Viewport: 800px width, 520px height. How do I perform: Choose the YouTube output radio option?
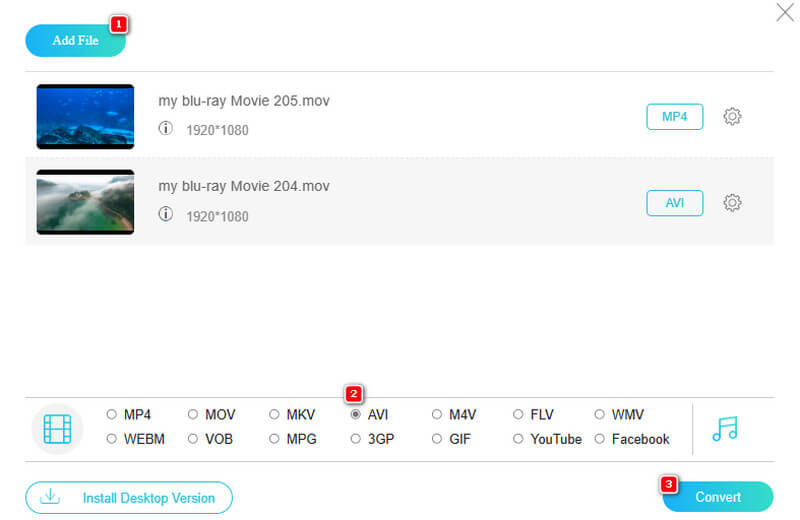[519, 439]
